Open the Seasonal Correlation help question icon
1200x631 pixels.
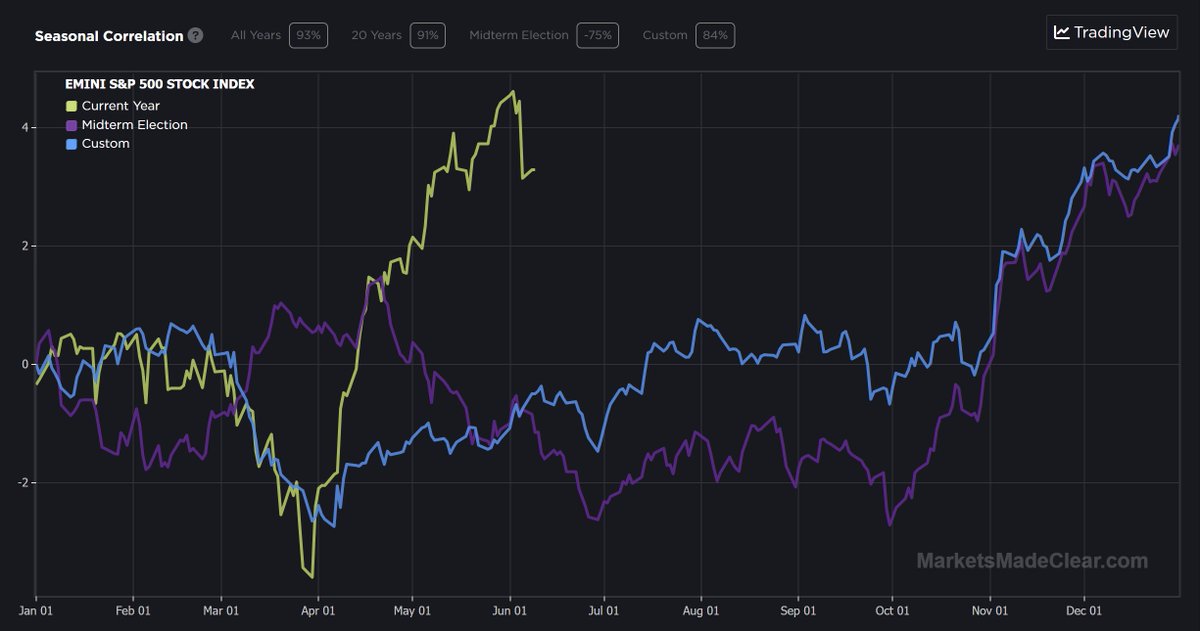(195, 35)
